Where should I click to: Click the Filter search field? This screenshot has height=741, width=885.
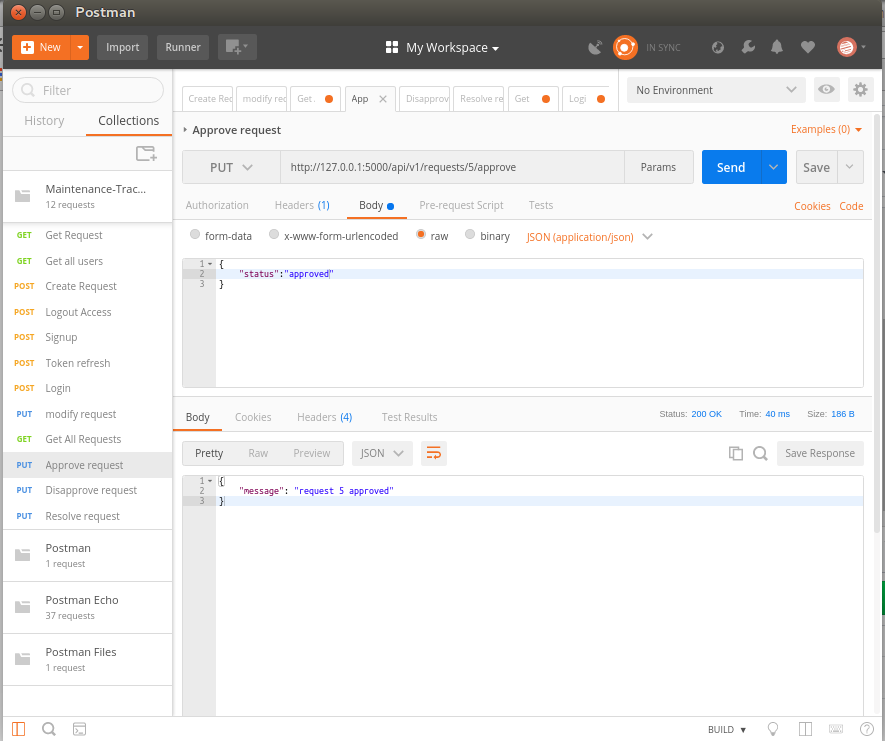click(x=88, y=90)
